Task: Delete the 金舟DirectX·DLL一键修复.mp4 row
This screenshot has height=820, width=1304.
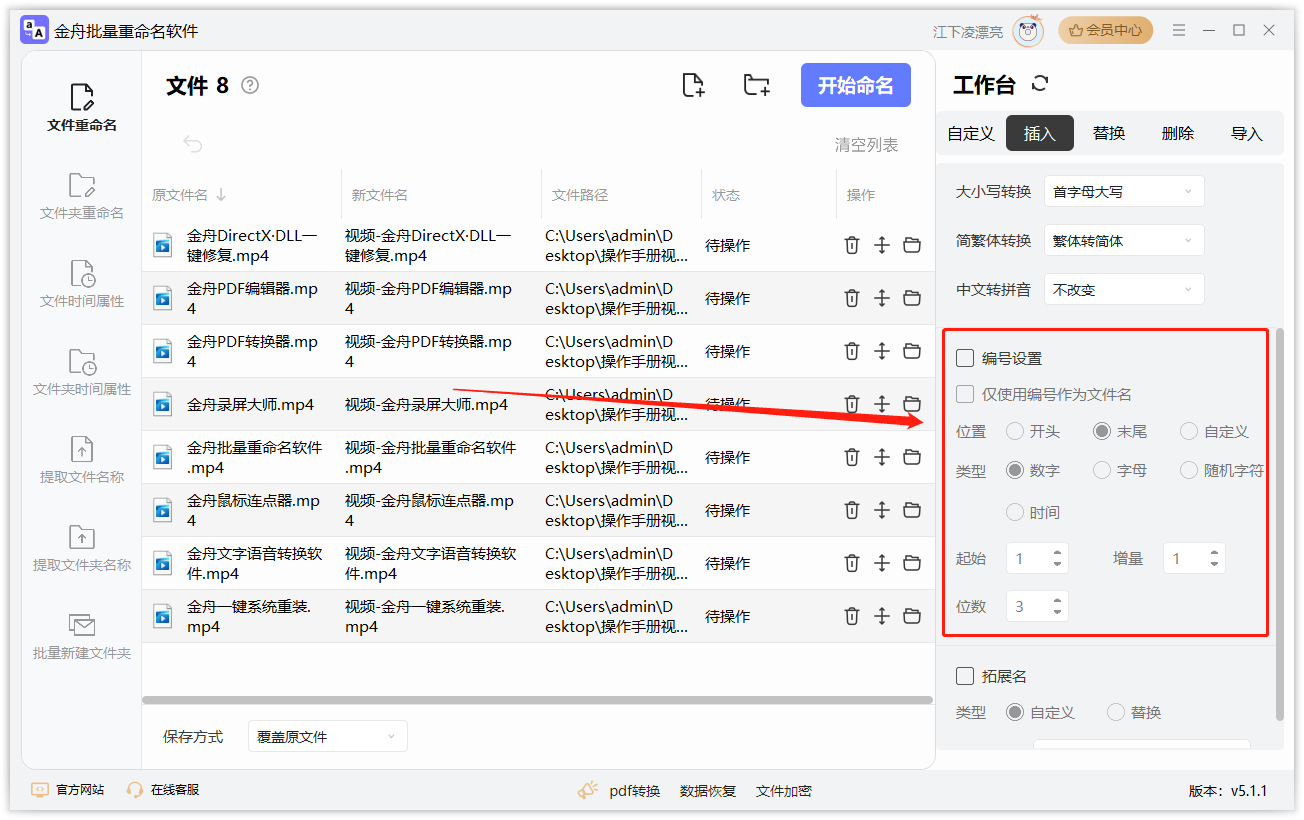Action: 852,245
